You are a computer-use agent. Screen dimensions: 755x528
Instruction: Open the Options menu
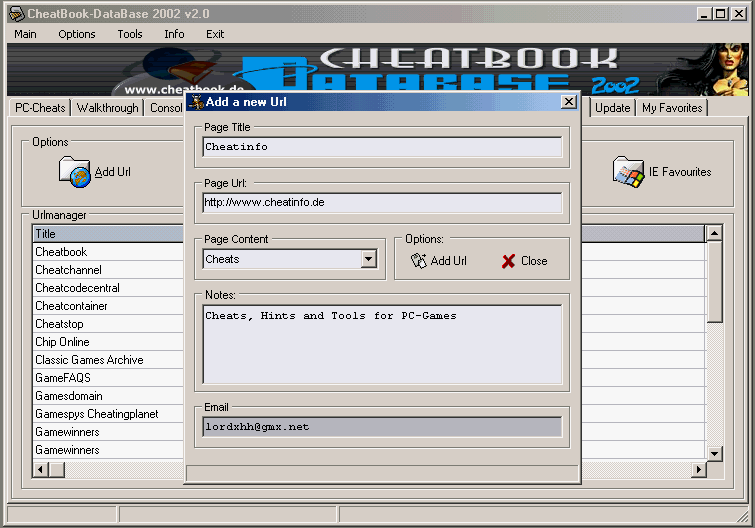pyautogui.click(x=76, y=34)
